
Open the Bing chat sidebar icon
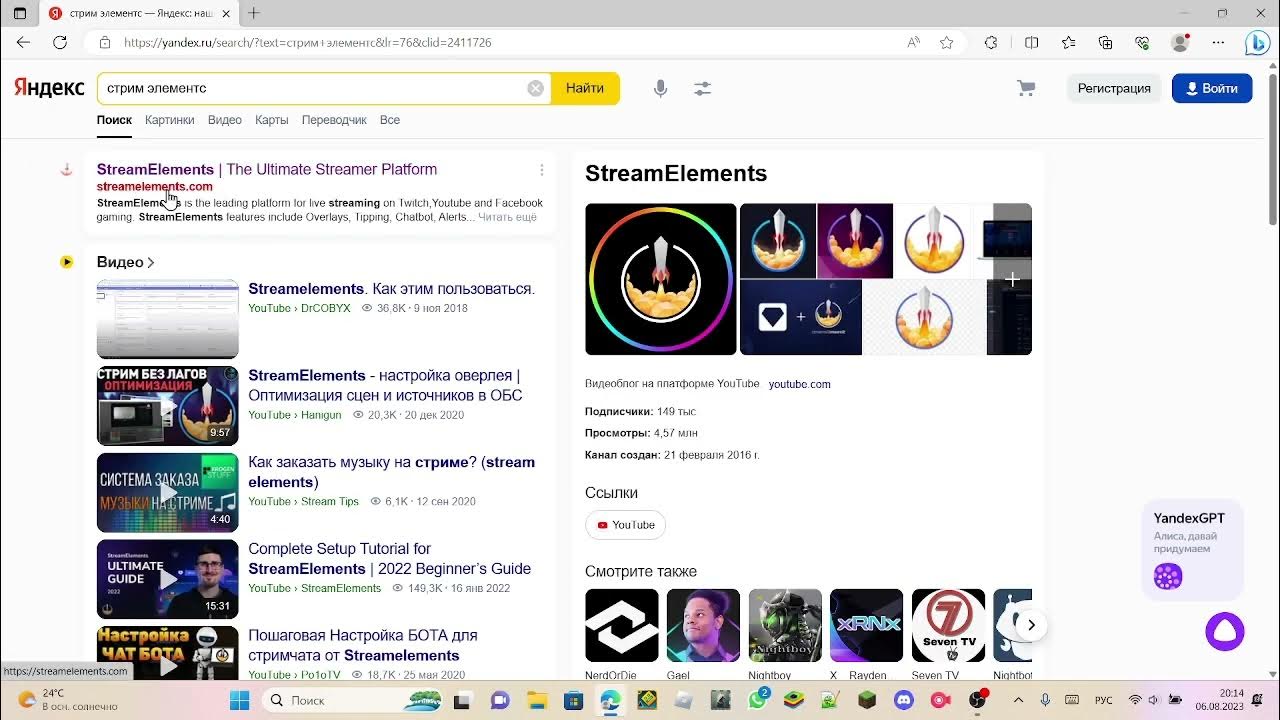[x=1258, y=43]
